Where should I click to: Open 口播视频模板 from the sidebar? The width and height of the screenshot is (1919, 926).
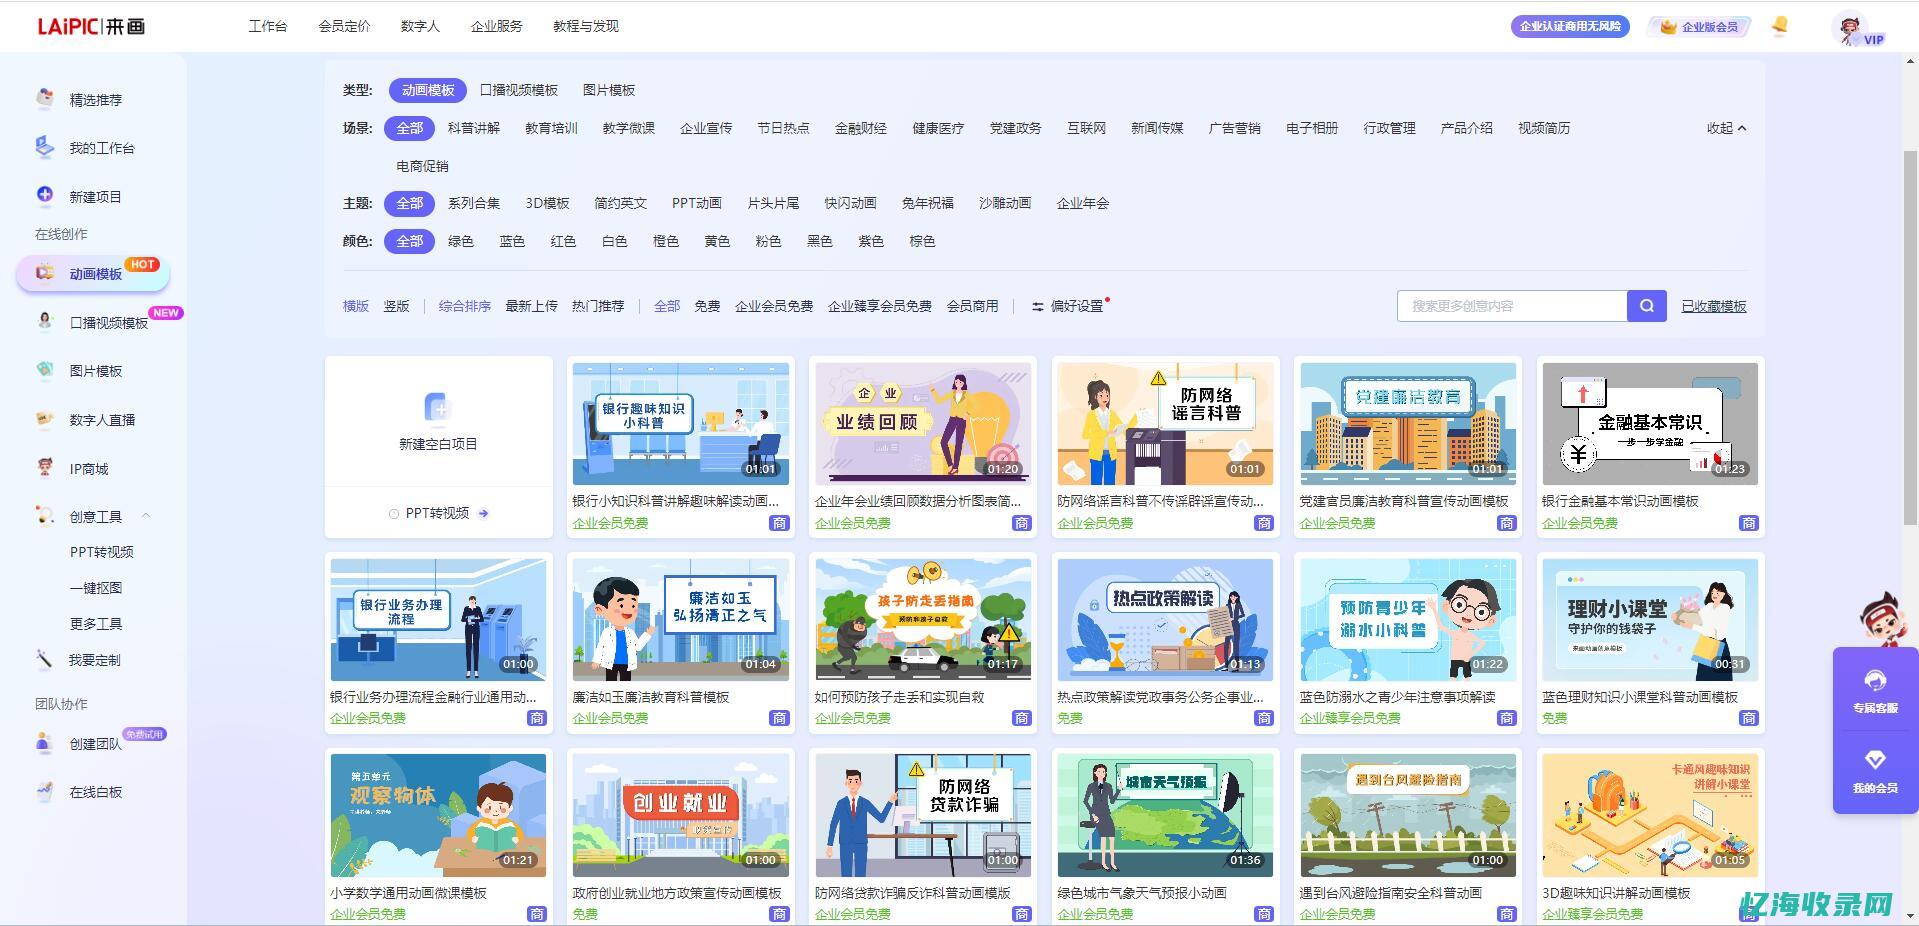pyautogui.click(x=110, y=321)
